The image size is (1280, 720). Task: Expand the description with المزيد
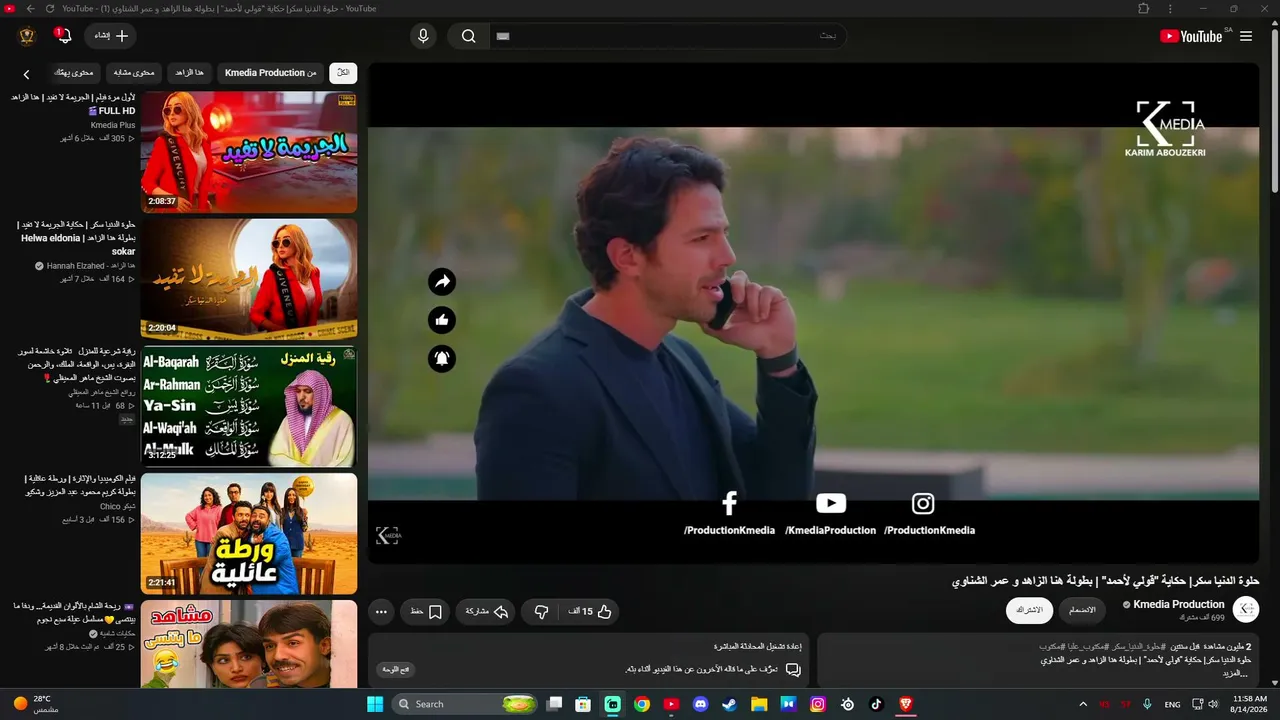click(1233, 673)
